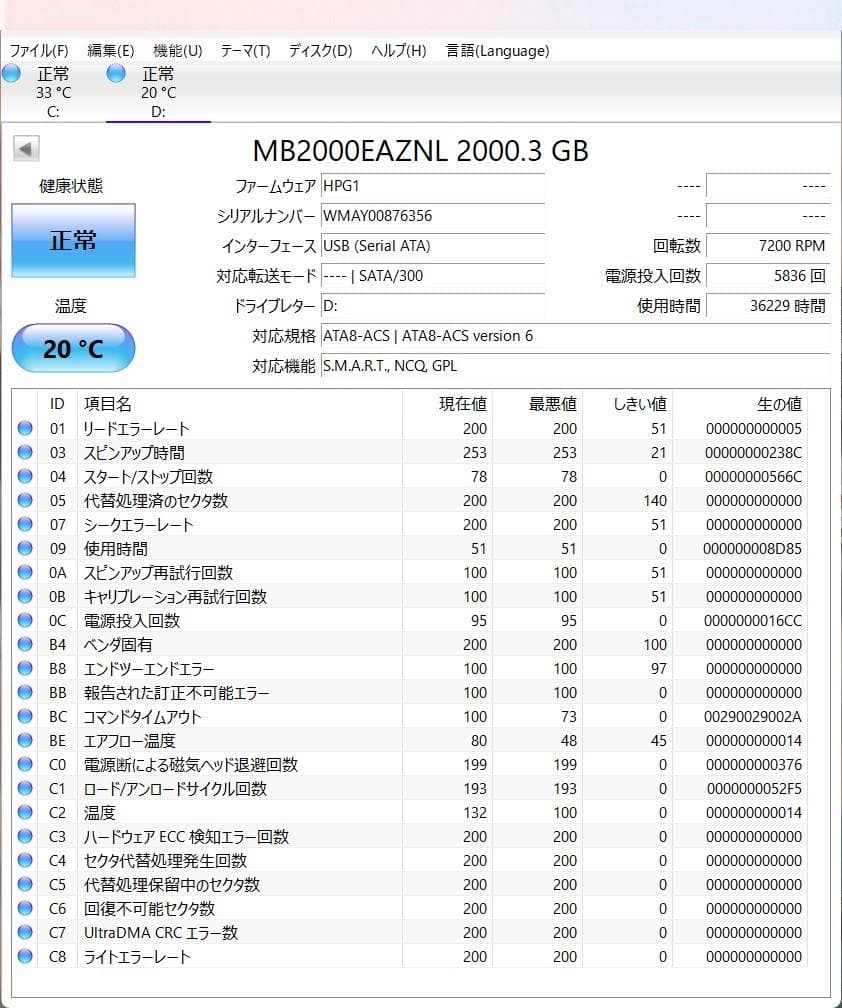842x1008 pixels.
Task: Click status icon beside コマンドタイムアウト row
Action: coord(25,717)
